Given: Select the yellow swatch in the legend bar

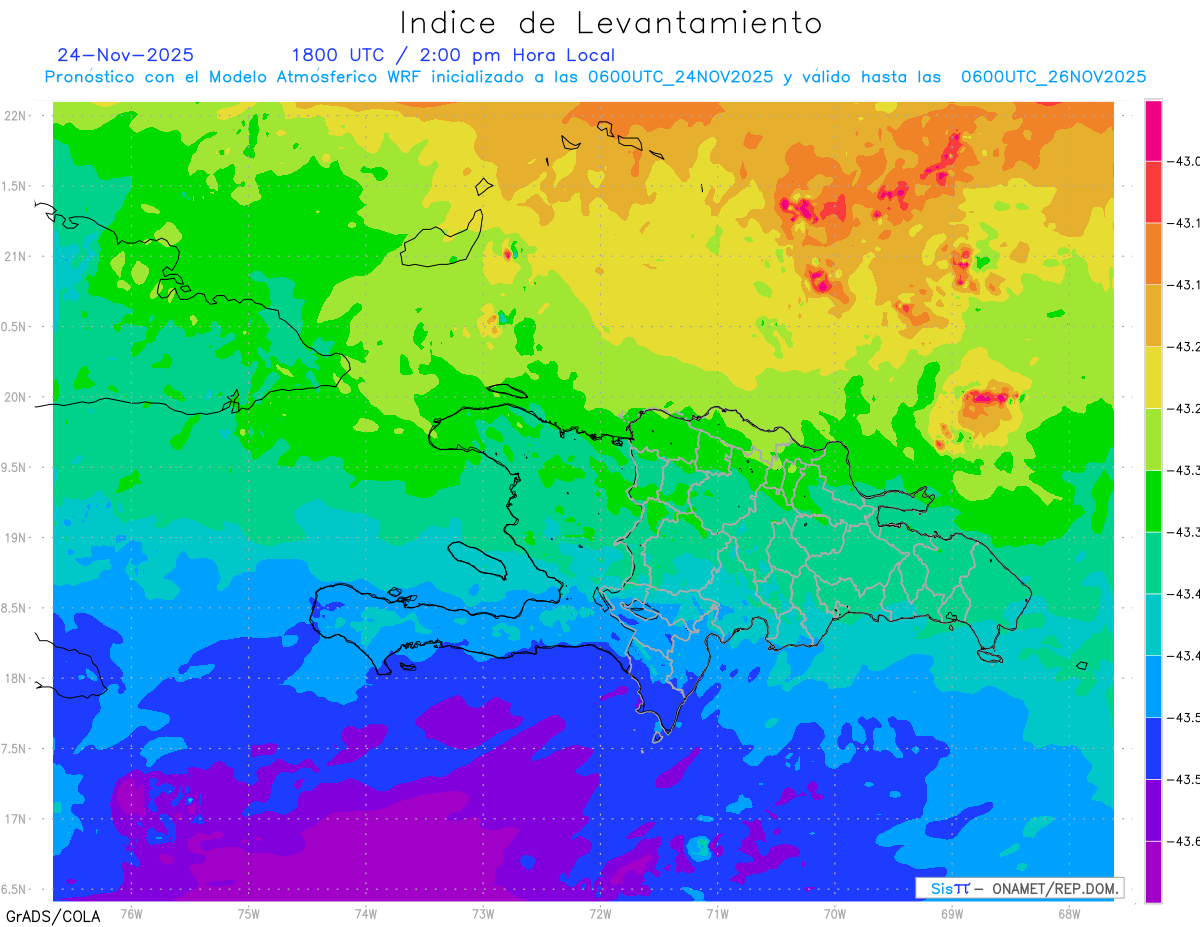Looking at the screenshot, I should 1153,377.
